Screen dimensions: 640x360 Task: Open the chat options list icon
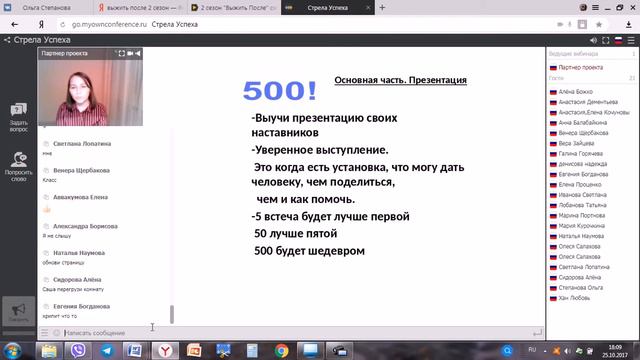(44, 333)
